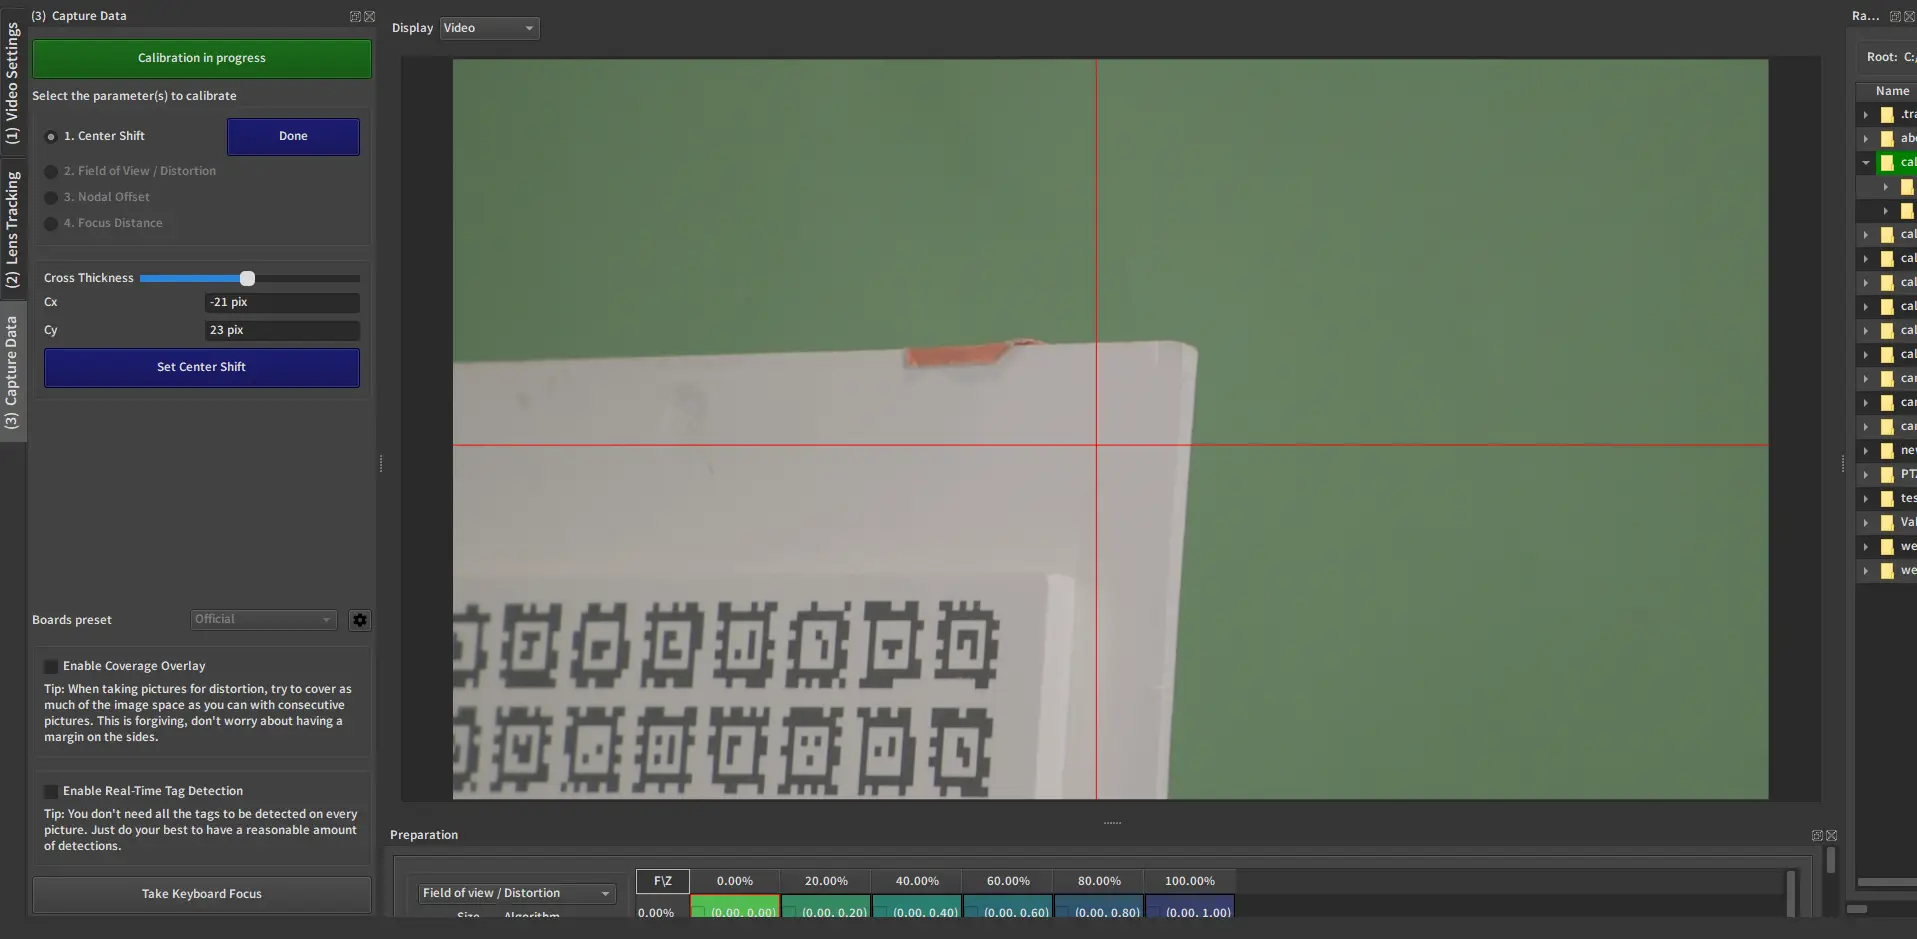Click the Cross Thickness slider handle
The image size is (1917, 939).
pos(247,278)
